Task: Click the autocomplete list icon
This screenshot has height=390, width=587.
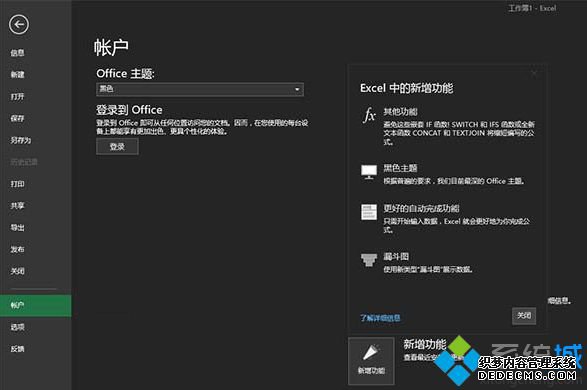Action: (x=369, y=212)
